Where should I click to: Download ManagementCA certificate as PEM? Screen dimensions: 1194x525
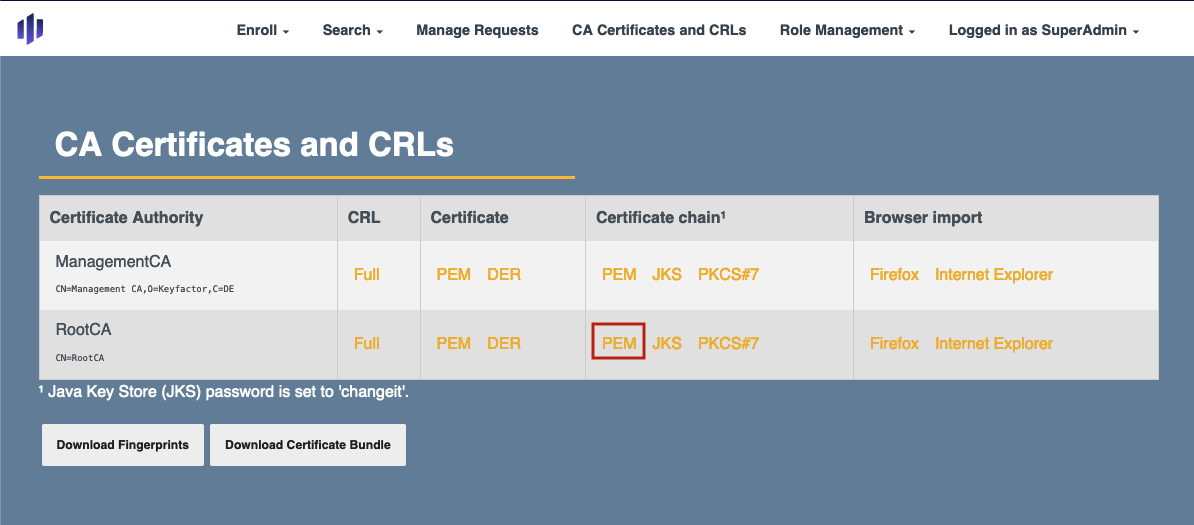point(453,274)
